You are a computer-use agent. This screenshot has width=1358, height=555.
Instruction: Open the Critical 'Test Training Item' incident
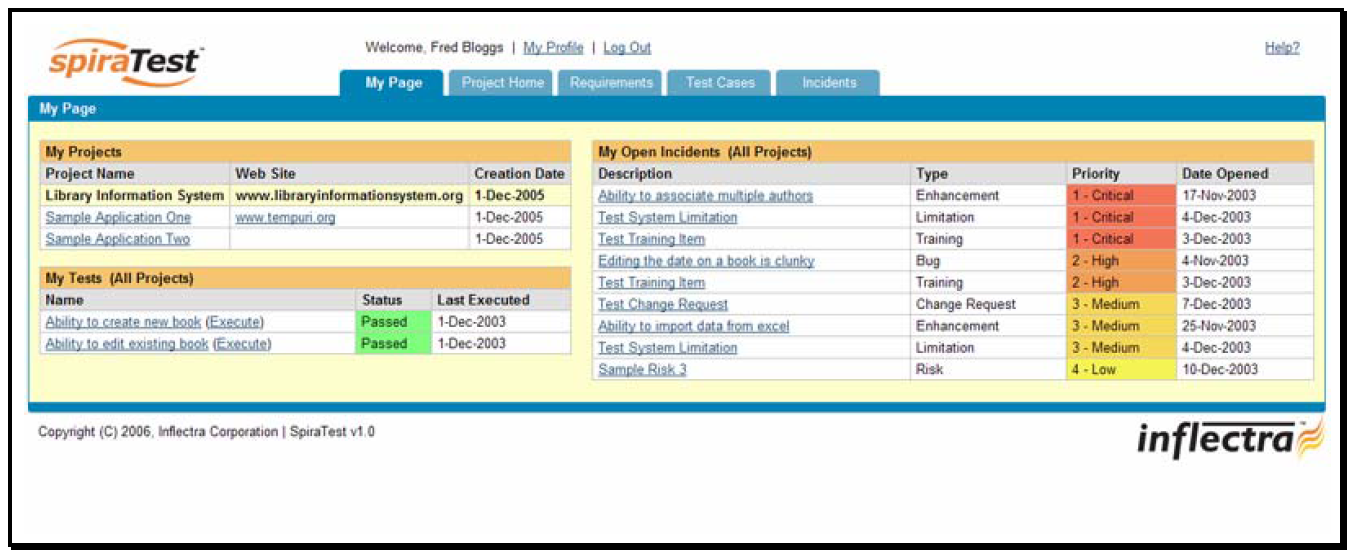coord(651,239)
